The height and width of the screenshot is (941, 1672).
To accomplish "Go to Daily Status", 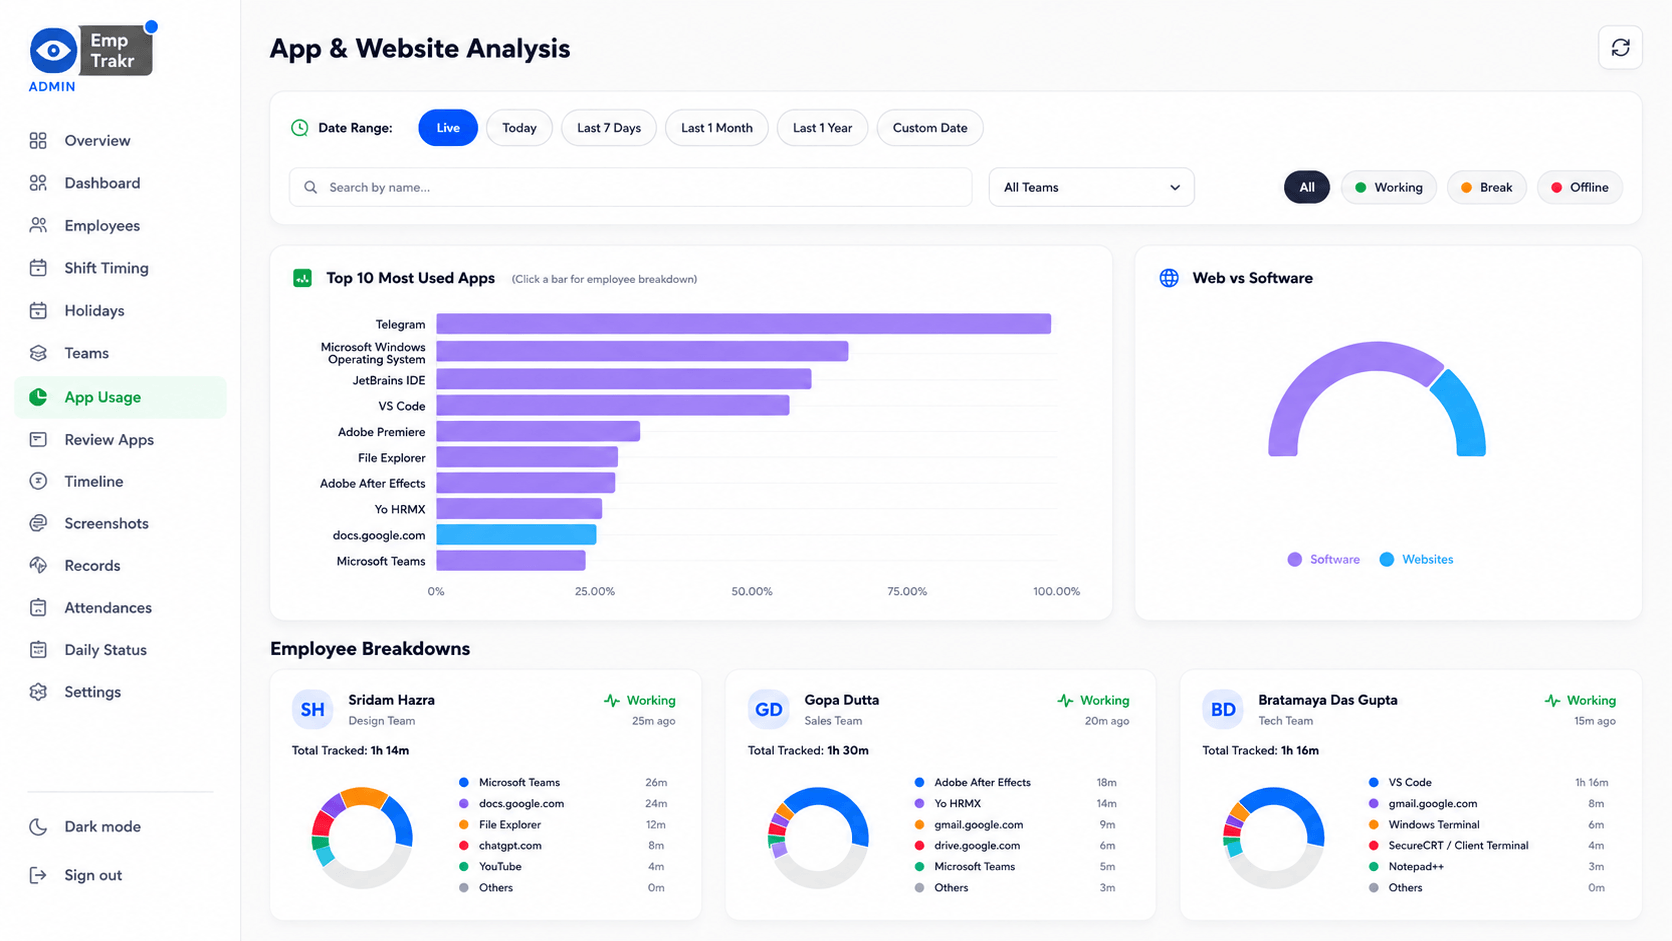I will click(120, 650).
